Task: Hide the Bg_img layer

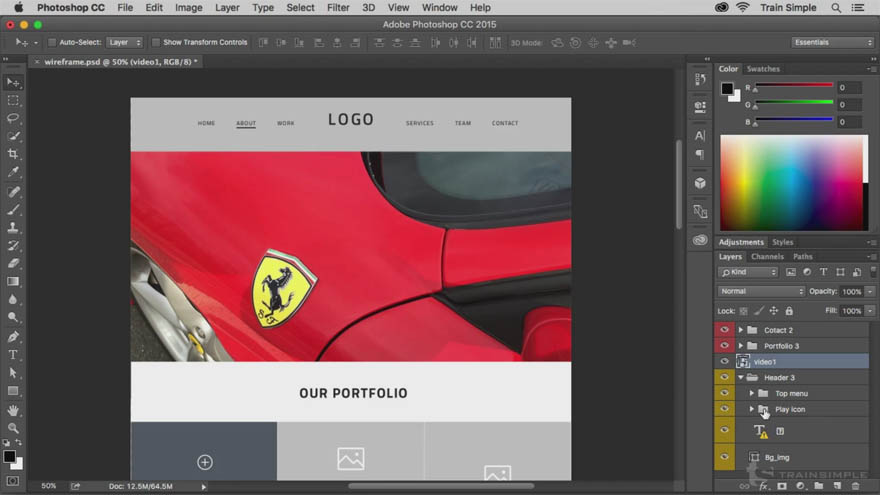Action: click(x=724, y=457)
